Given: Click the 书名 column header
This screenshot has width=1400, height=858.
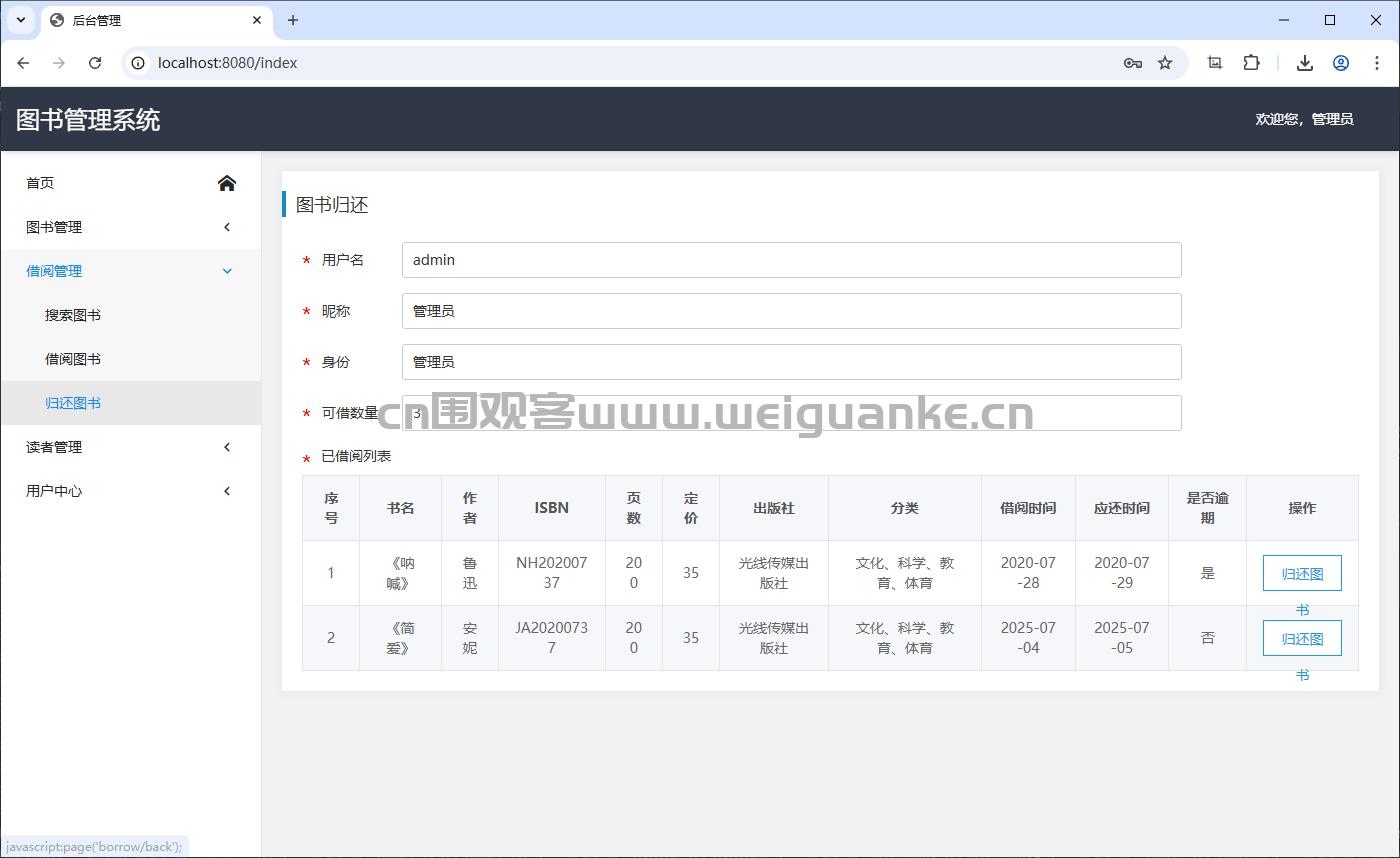Looking at the screenshot, I should [x=400, y=508].
